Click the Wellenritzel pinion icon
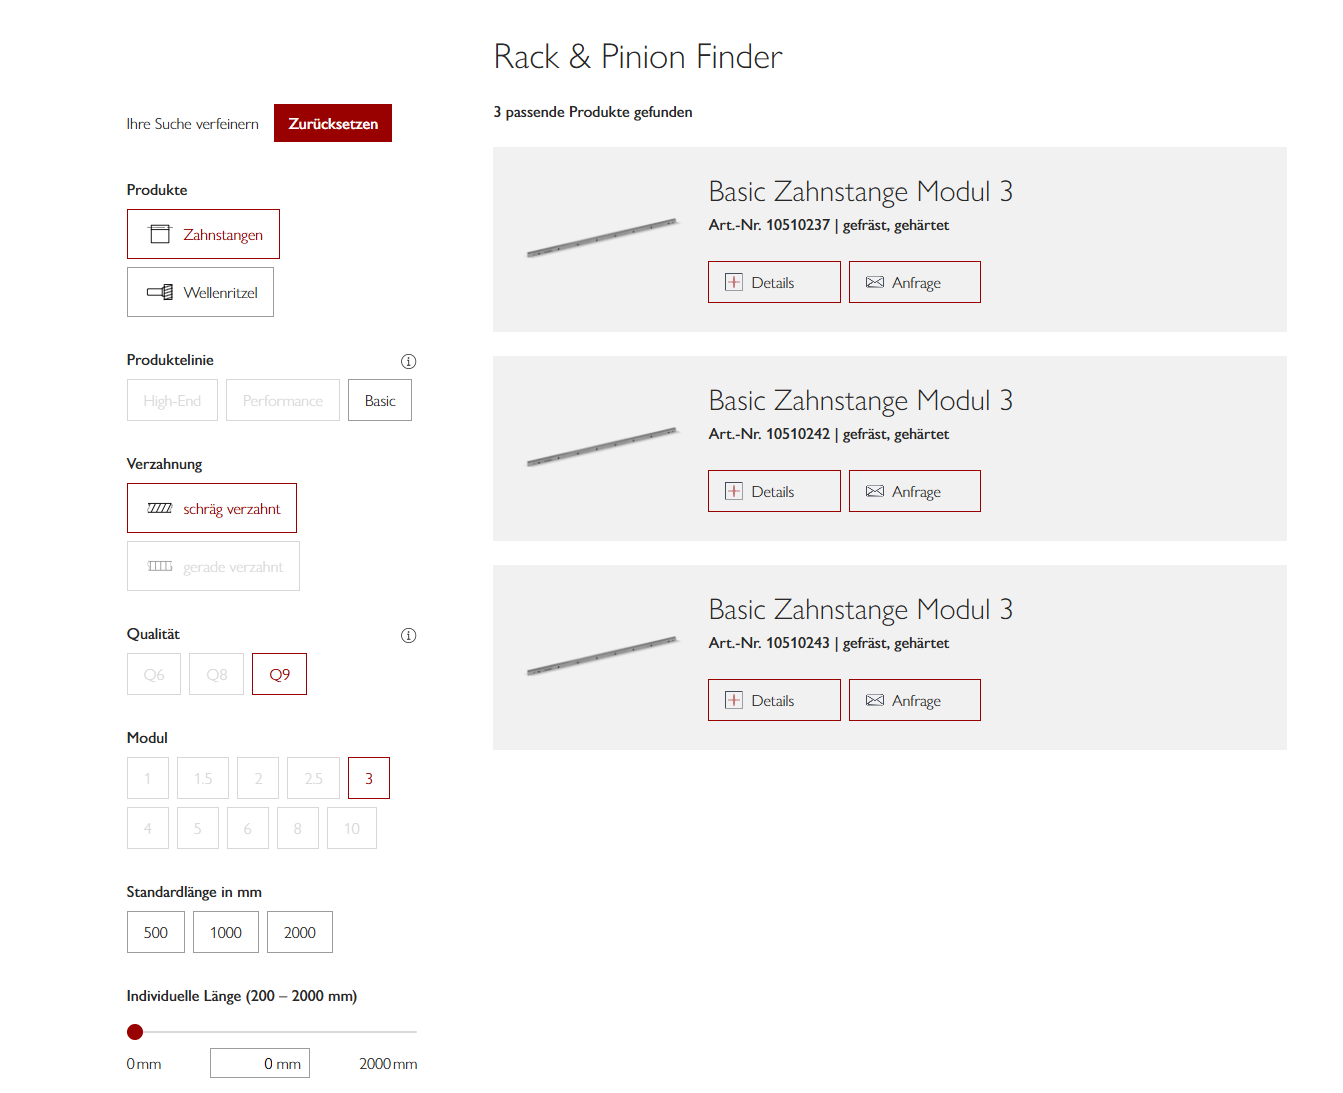1343x1093 pixels. click(x=160, y=292)
